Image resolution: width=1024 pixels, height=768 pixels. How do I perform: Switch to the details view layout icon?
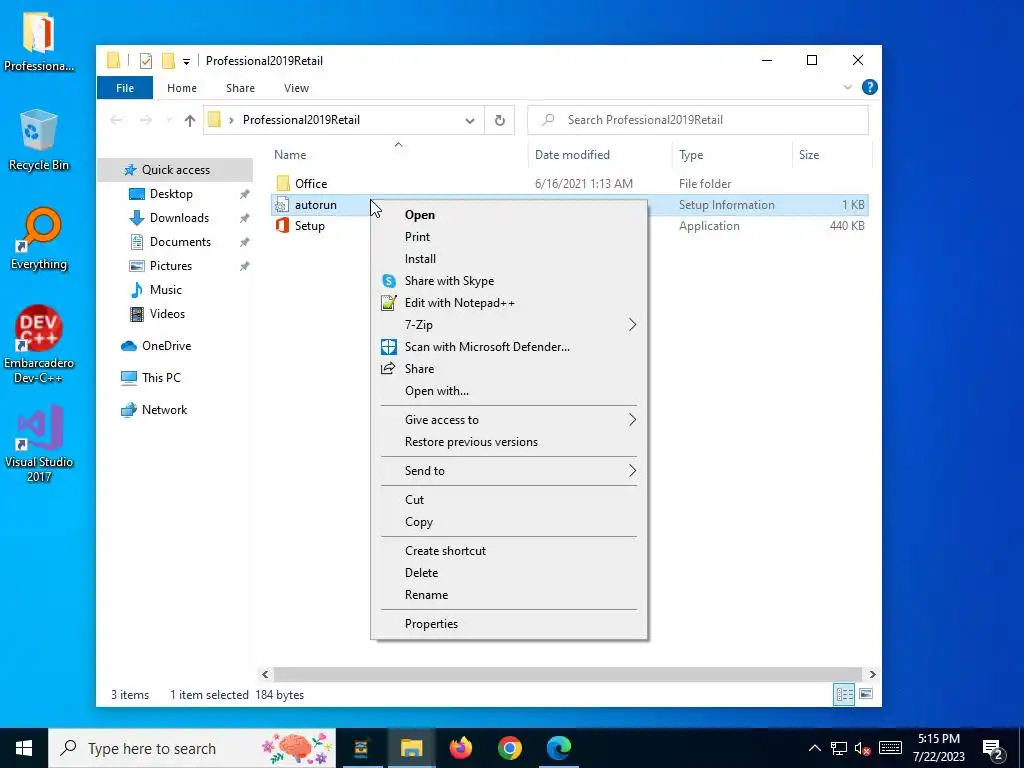(844, 694)
